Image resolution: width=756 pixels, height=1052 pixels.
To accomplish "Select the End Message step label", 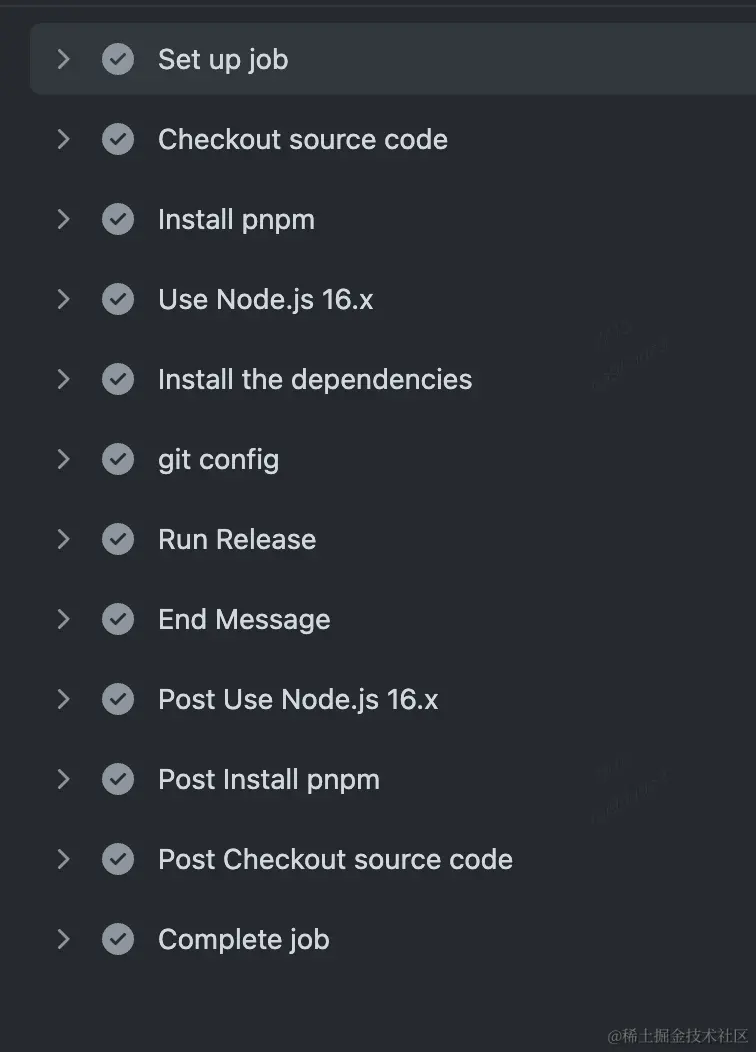I will pos(244,619).
